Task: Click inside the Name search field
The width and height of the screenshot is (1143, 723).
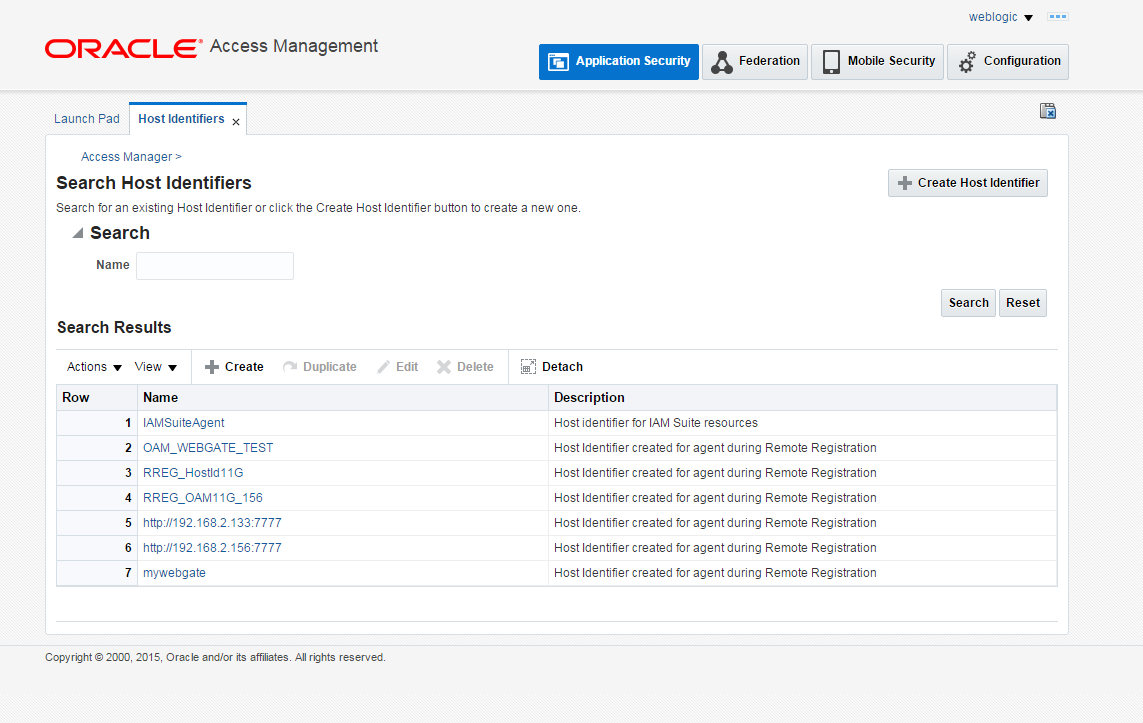Action: pos(214,266)
